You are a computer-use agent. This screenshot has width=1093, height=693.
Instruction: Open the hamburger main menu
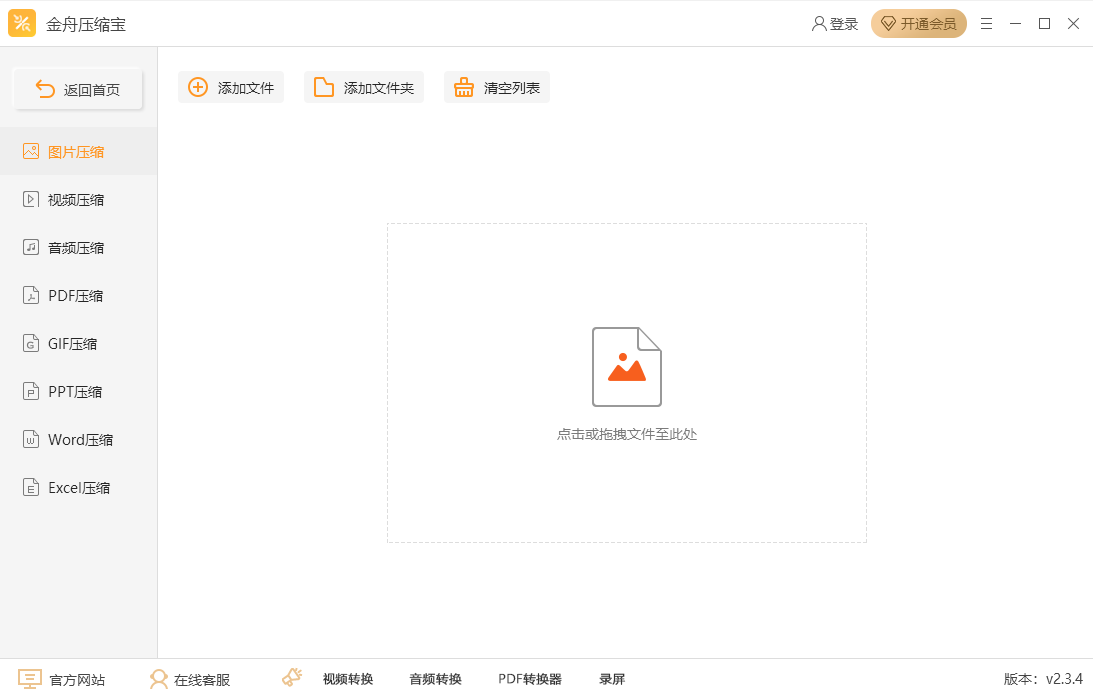tap(986, 24)
